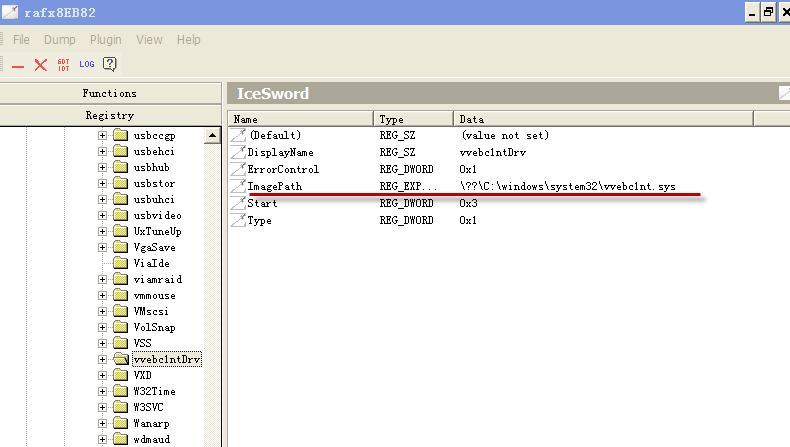
Task: Click the usbuhci folder icon
Action: [x=120, y=199]
